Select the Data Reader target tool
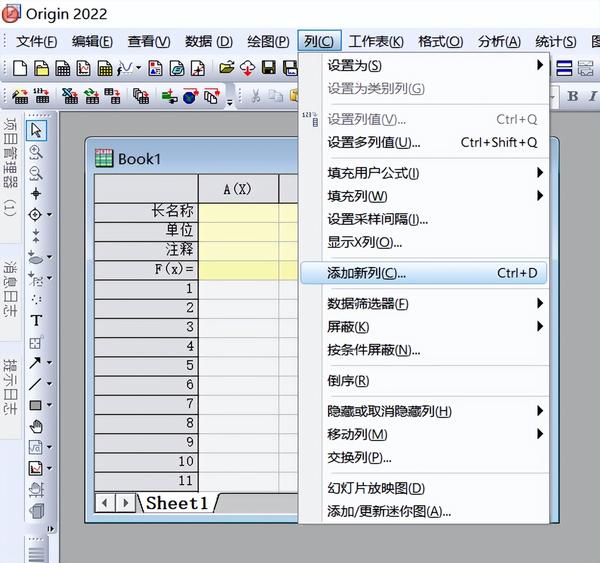Screen dimensions: 600x563 (x=35, y=214)
